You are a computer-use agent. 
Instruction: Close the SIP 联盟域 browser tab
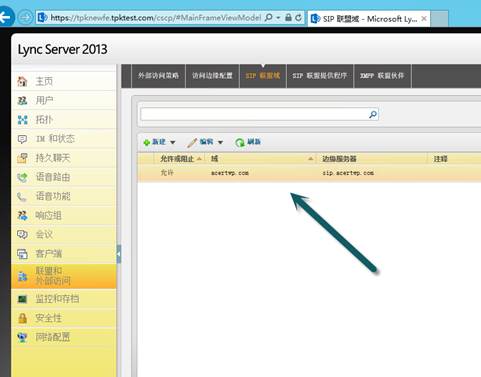(x=424, y=19)
